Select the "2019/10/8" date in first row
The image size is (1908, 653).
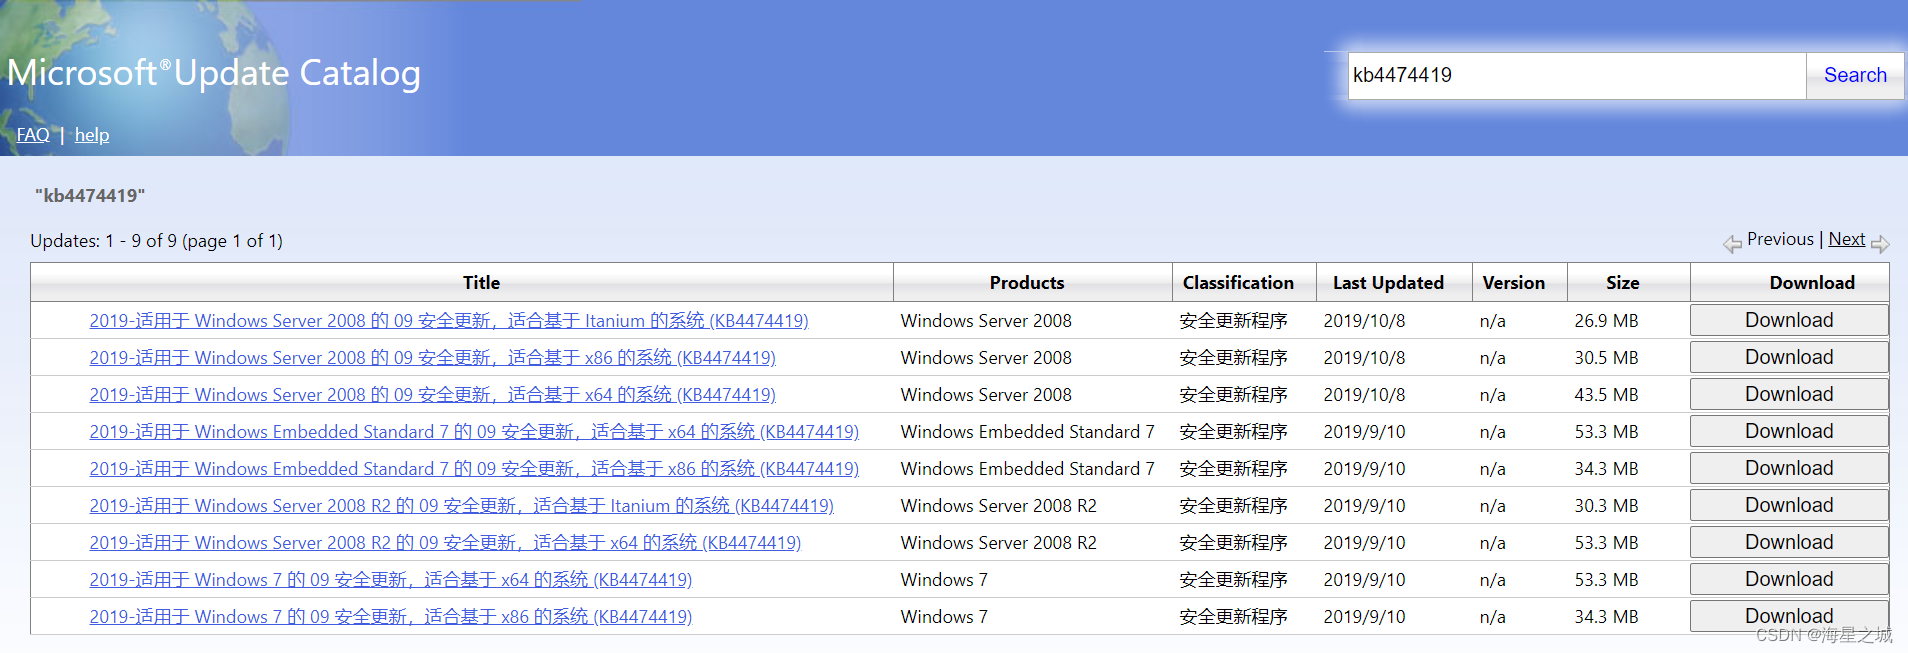[1364, 321]
